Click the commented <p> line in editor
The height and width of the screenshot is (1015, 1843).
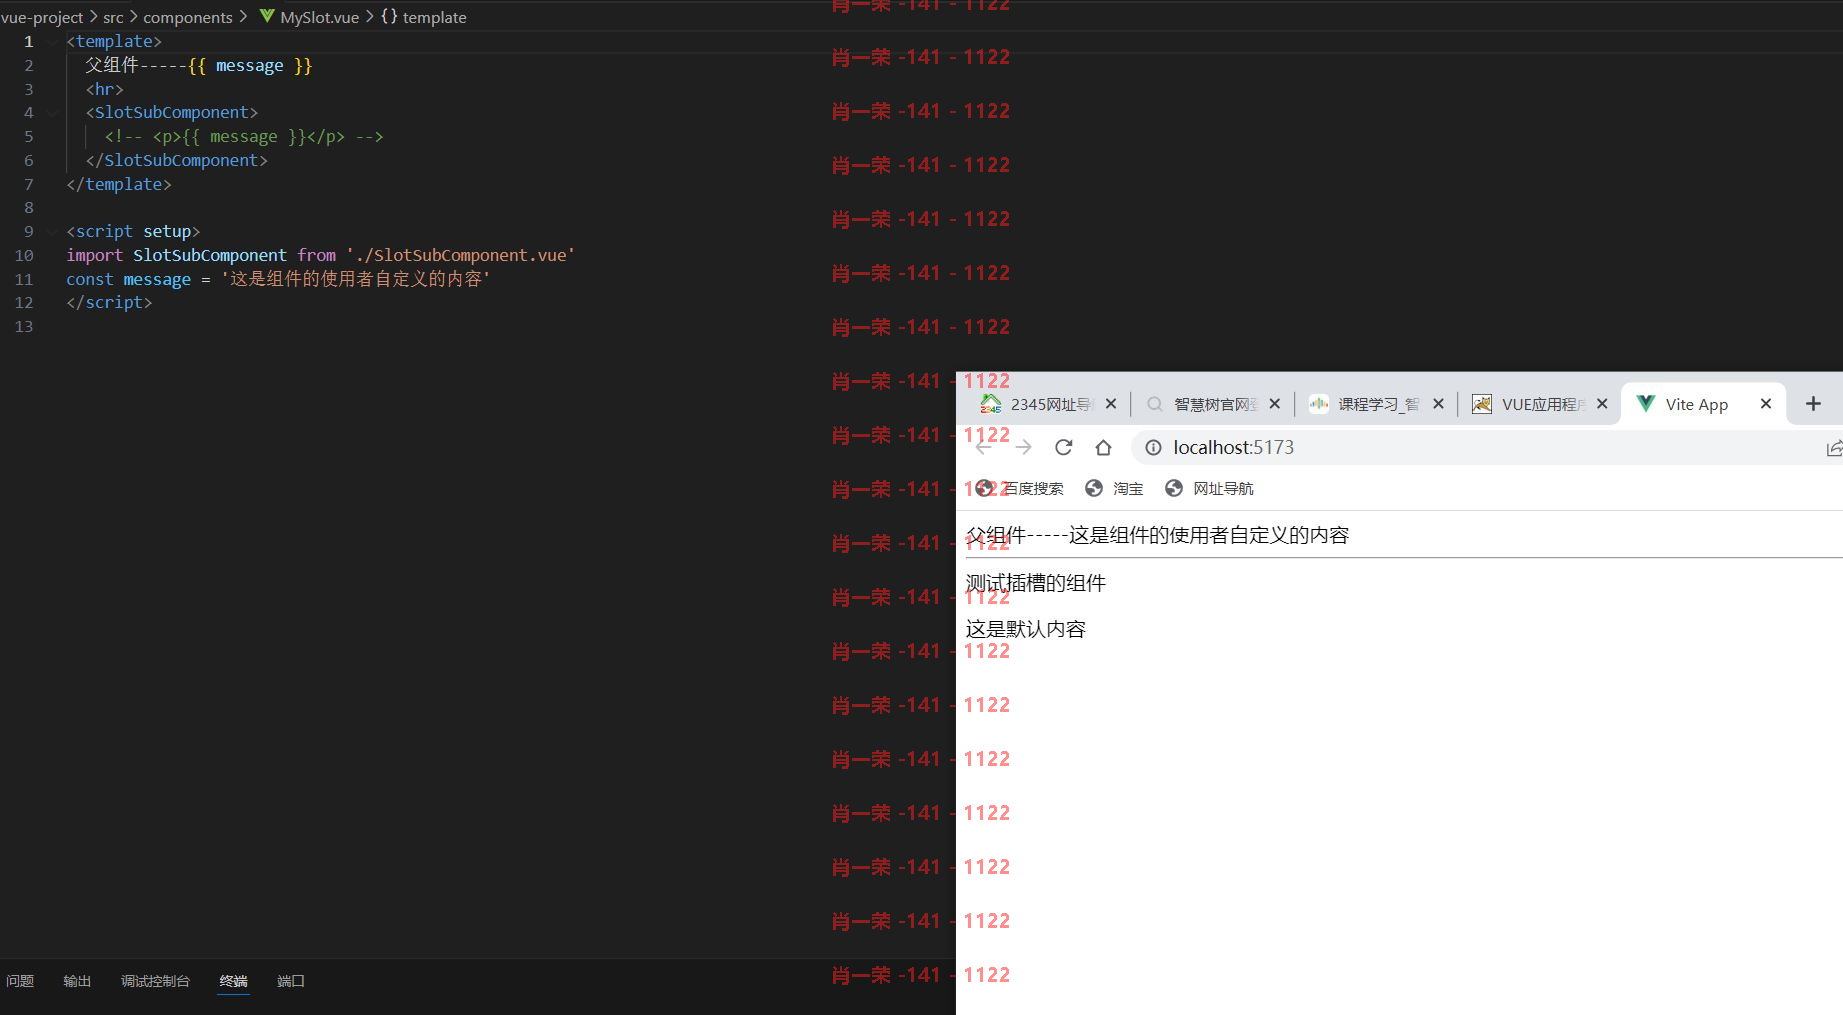(244, 136)
